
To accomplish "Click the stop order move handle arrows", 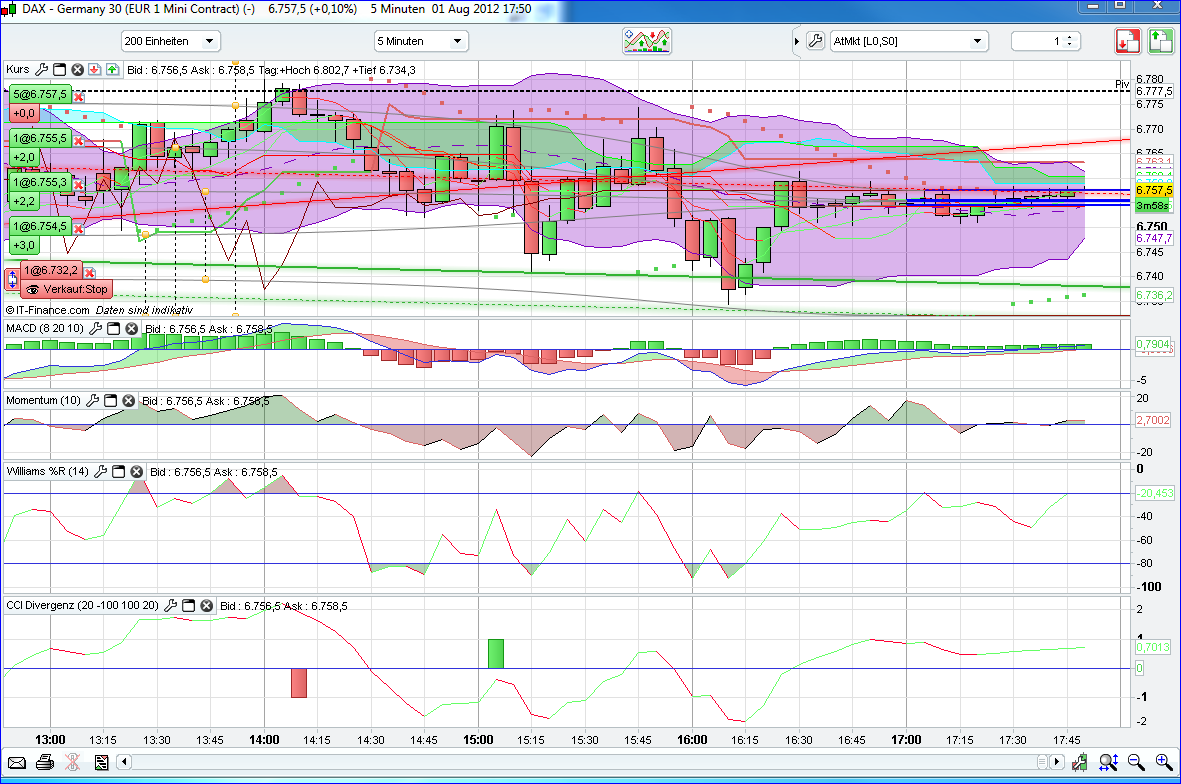I will pyautogui.click(x=12, y=279).
